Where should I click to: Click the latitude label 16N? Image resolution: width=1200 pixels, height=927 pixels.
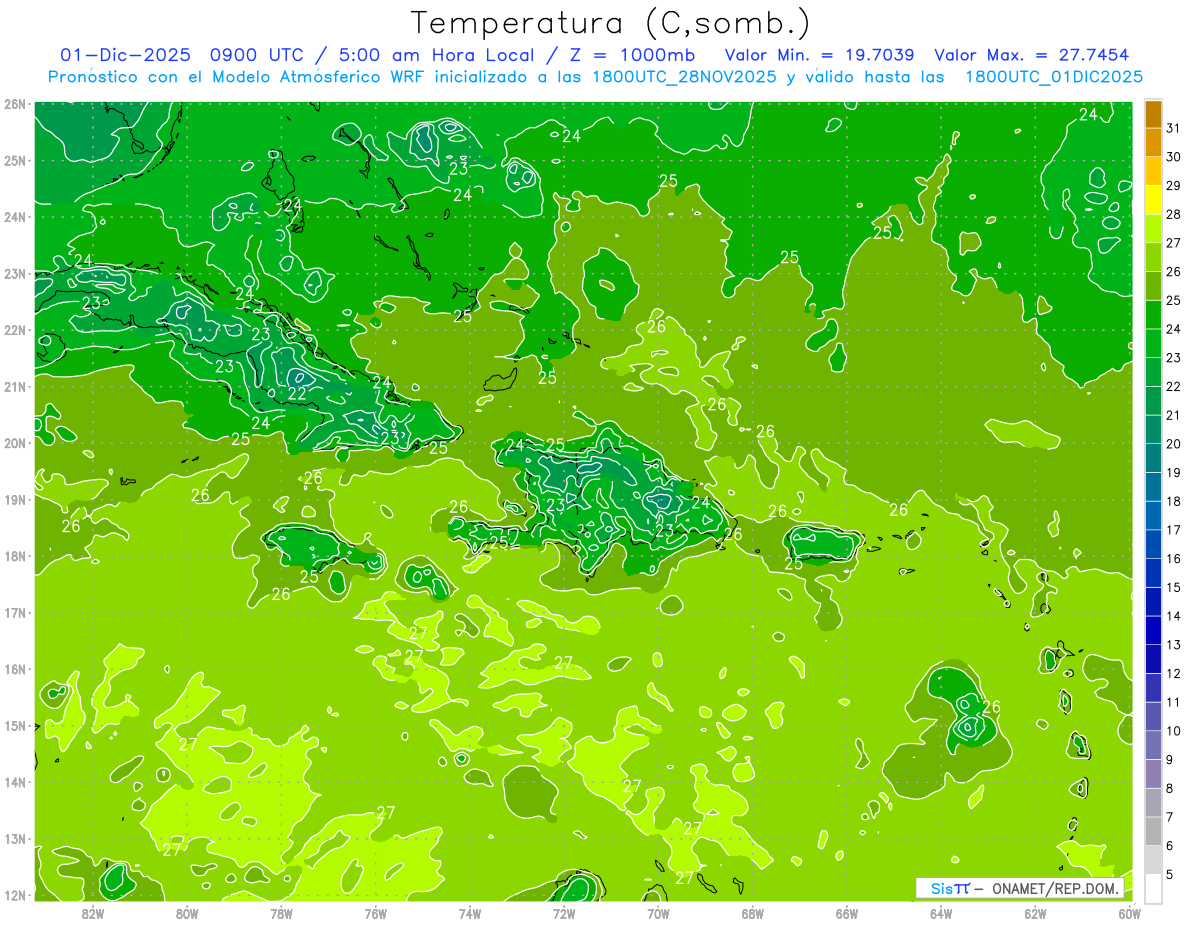(x=14, y=669)
